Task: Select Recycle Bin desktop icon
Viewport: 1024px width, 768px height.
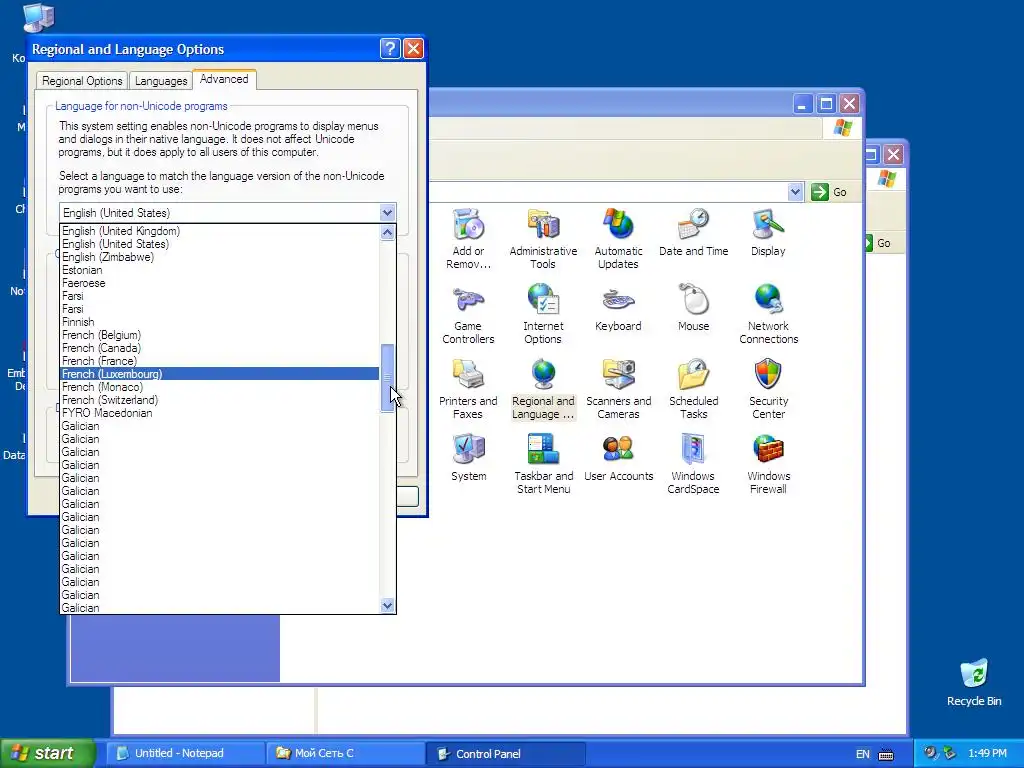Action: 974,683
